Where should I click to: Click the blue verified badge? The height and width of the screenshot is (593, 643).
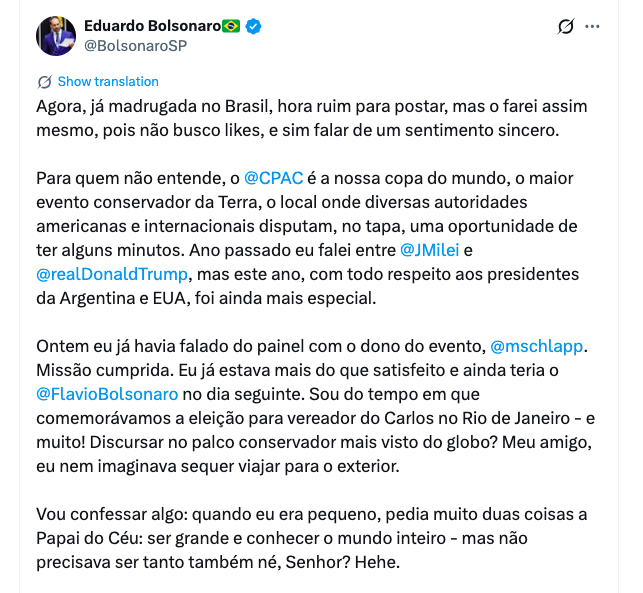click(x=254, y=25)
